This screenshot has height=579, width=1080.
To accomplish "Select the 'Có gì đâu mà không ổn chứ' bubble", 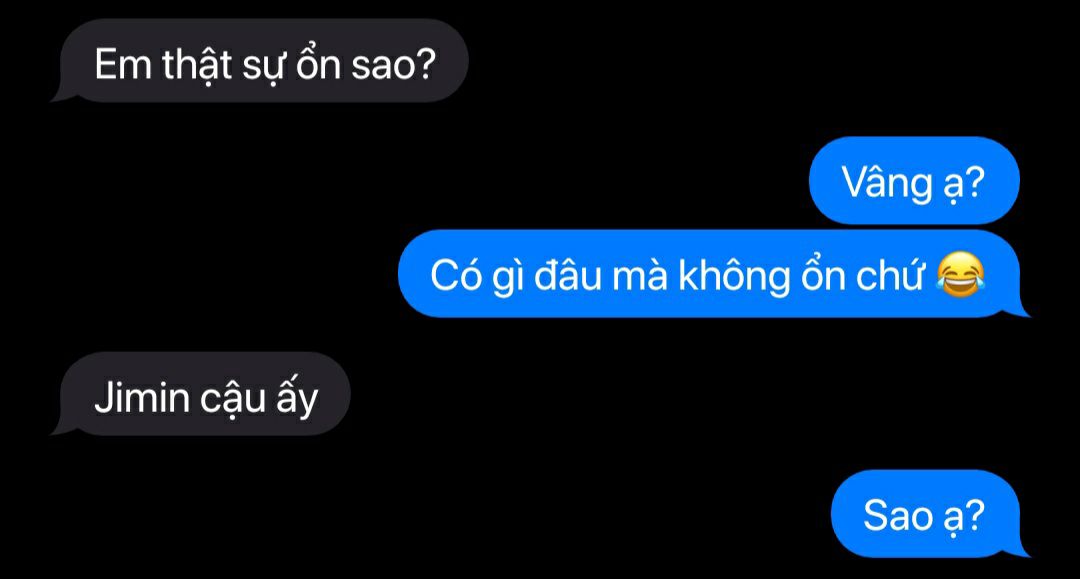I will (x=713, y=274).
